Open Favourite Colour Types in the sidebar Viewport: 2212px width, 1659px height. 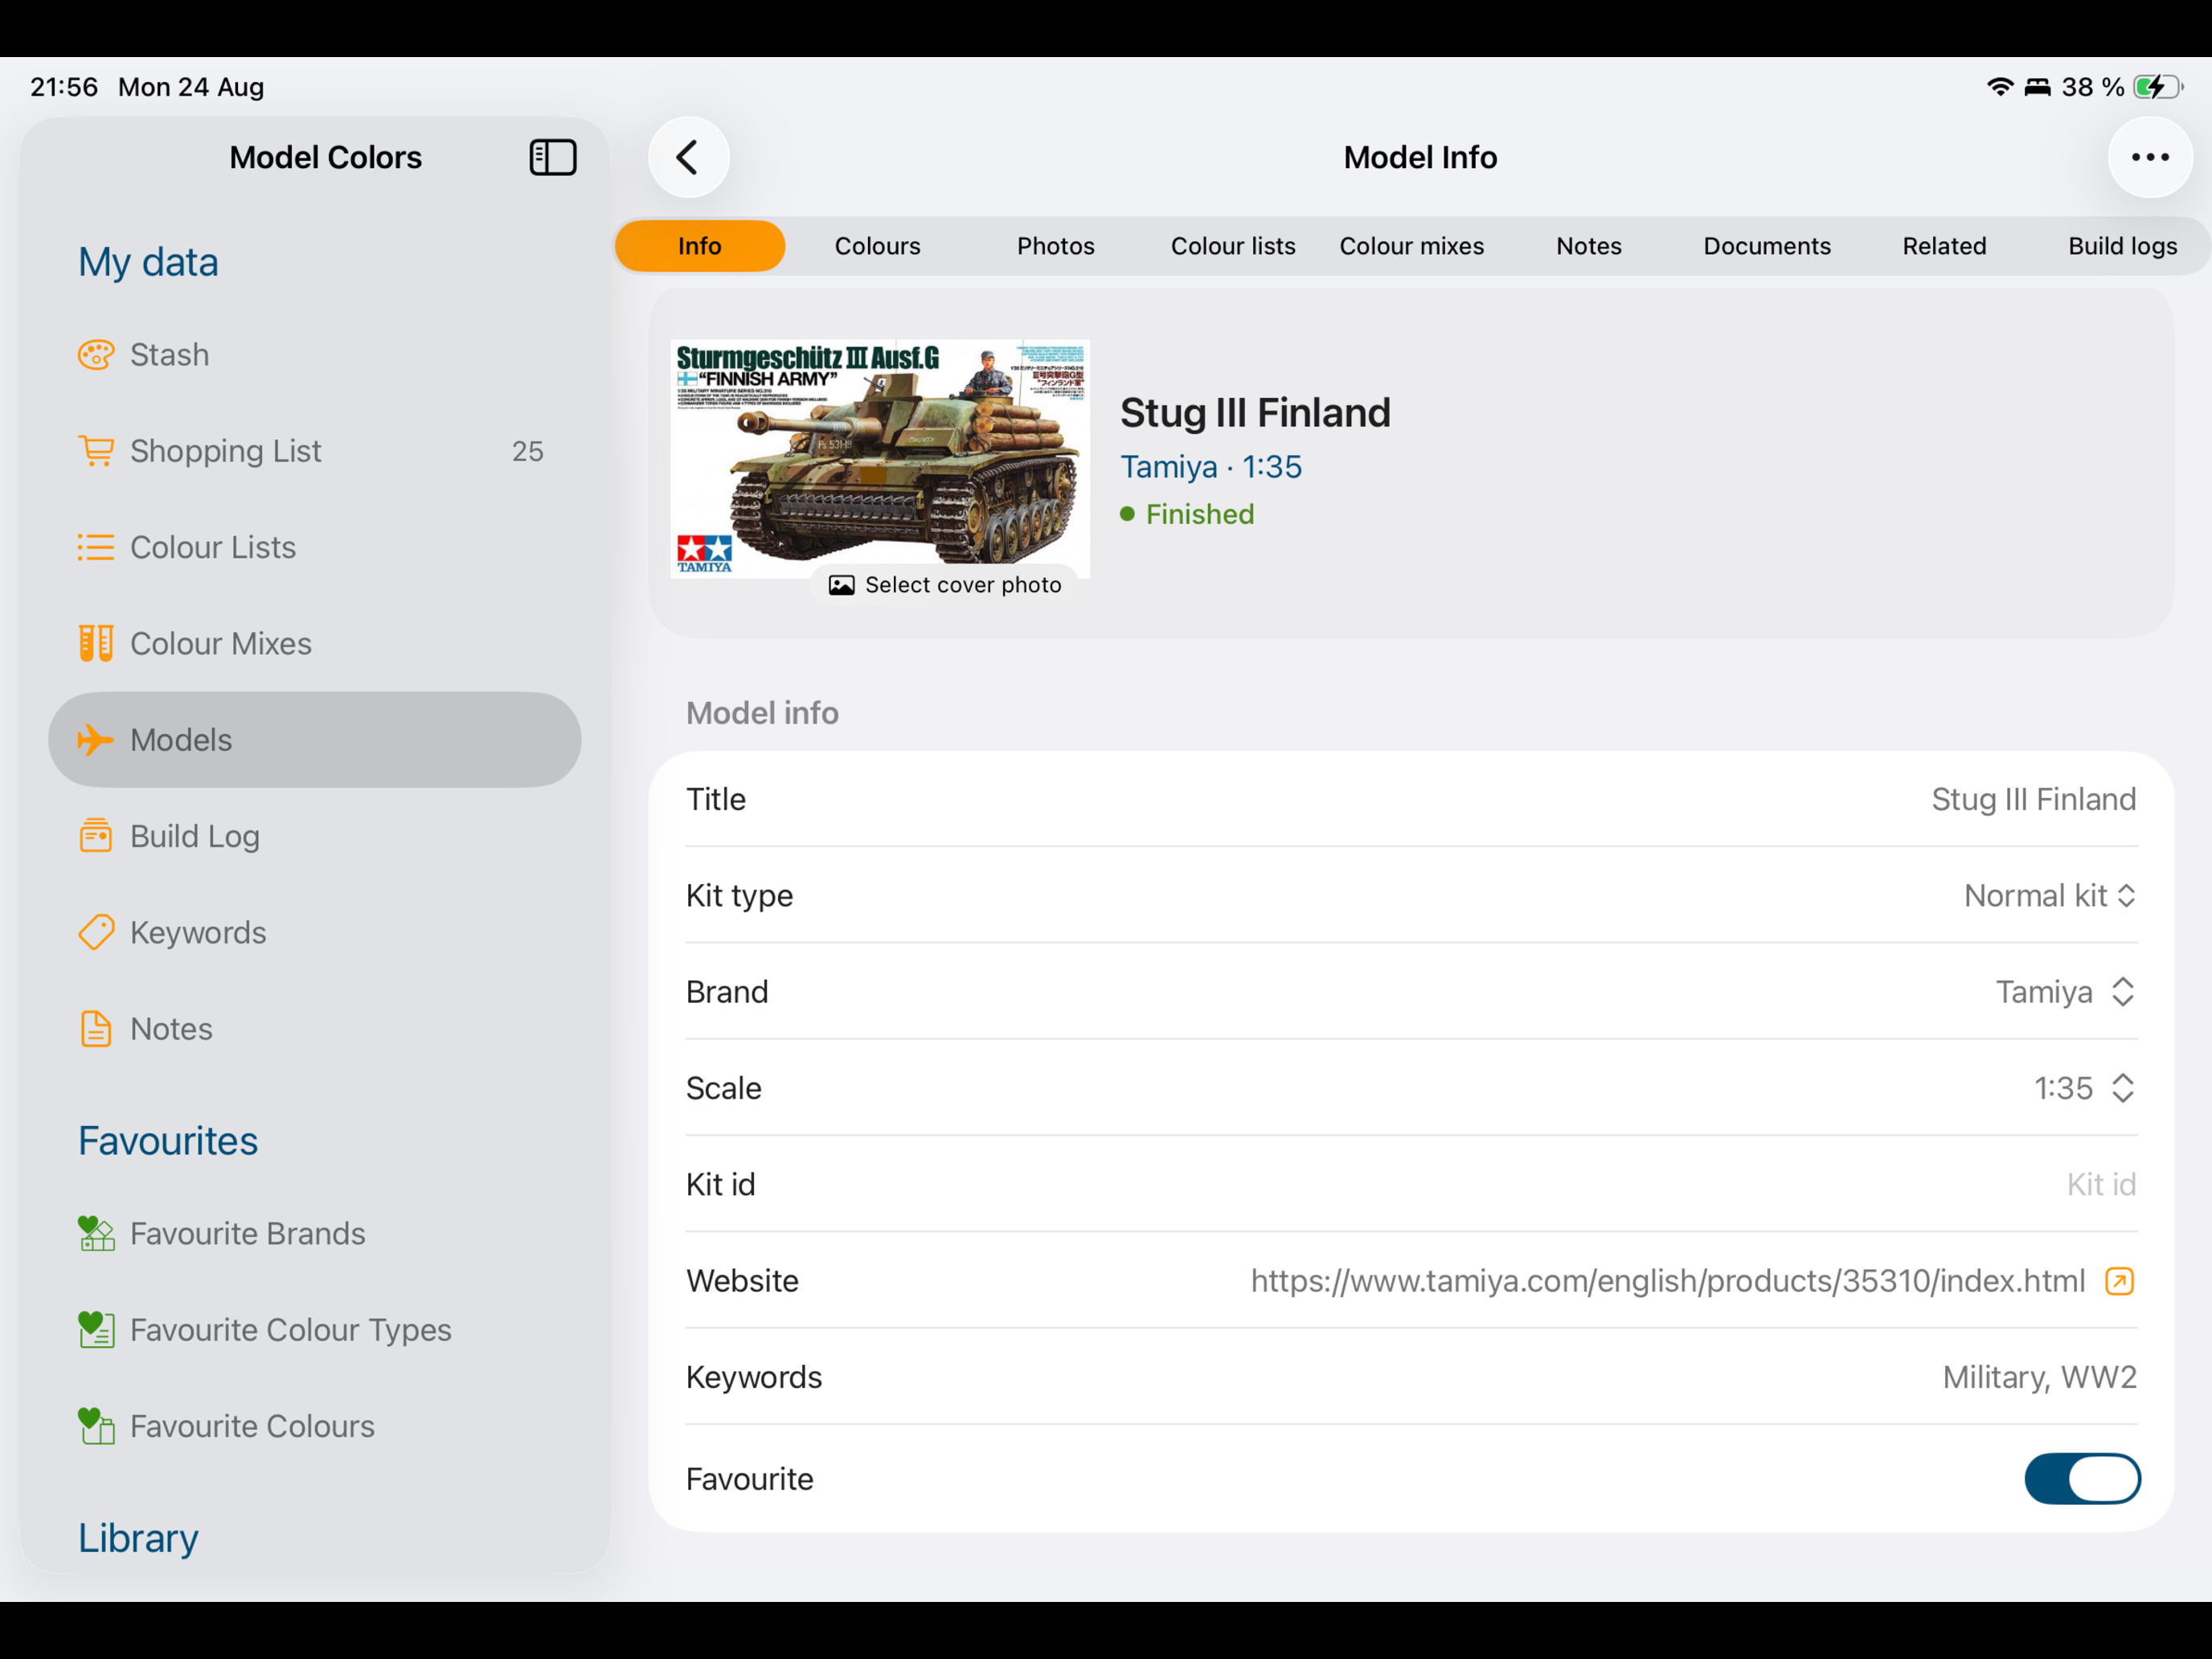tap(314, 1330)
